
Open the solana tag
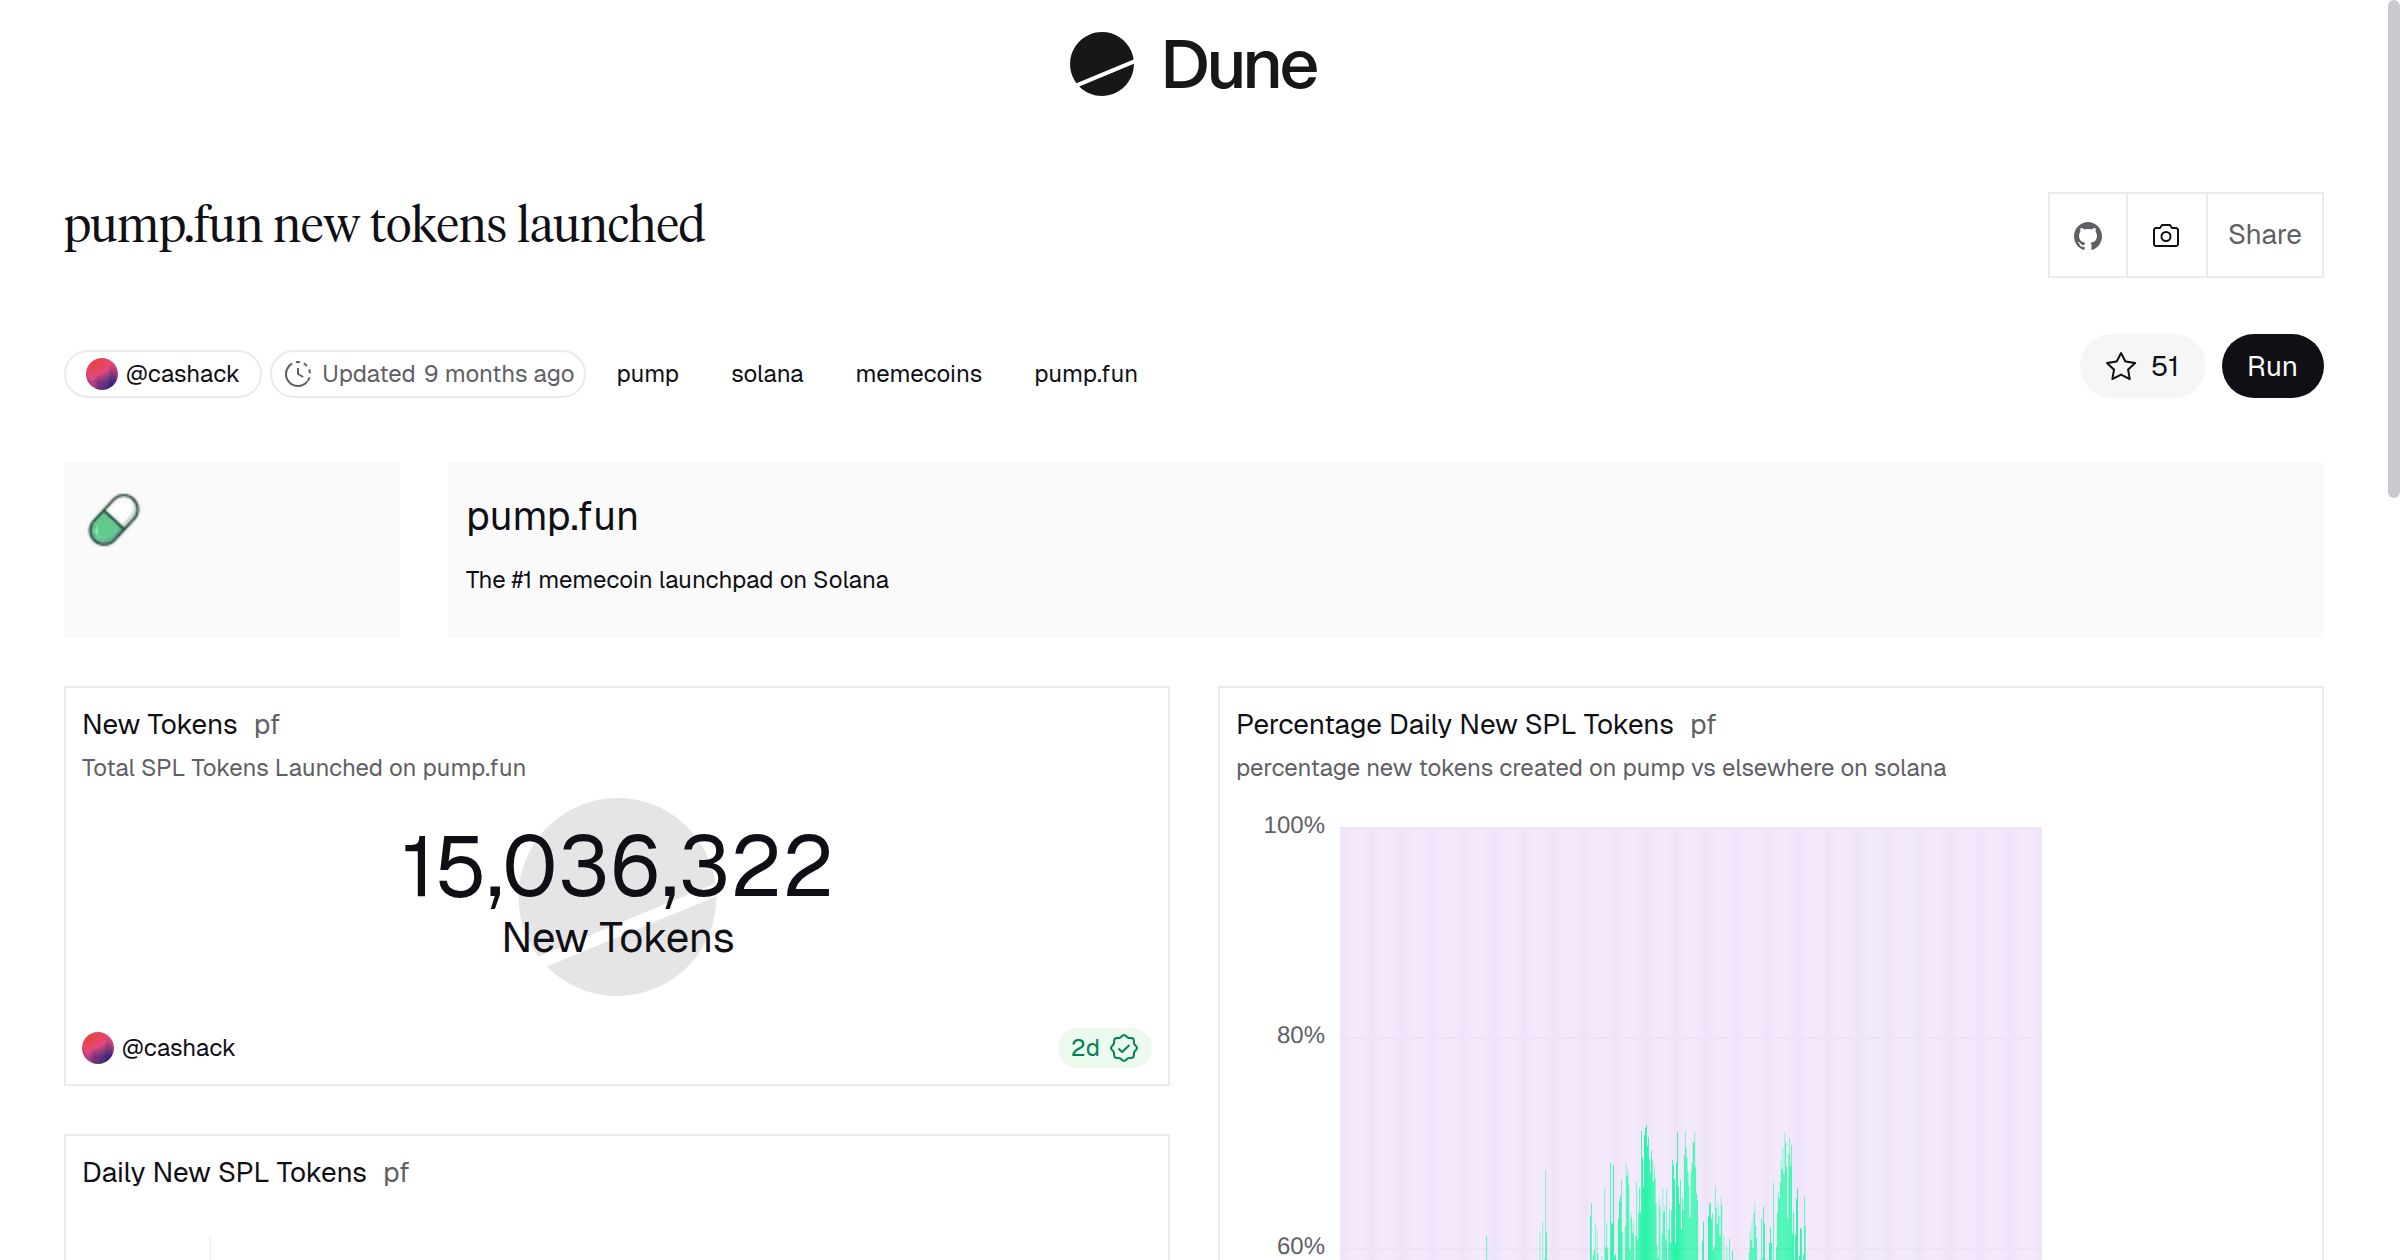click(x=767, y=373)
